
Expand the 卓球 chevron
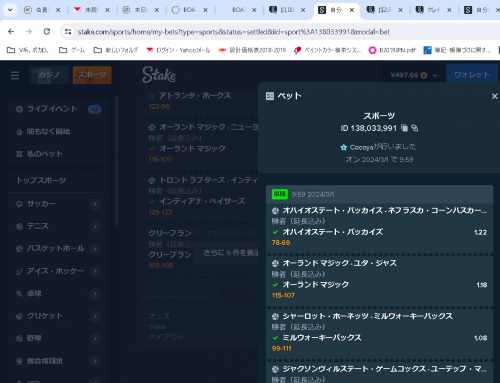(x=95, y=294)
